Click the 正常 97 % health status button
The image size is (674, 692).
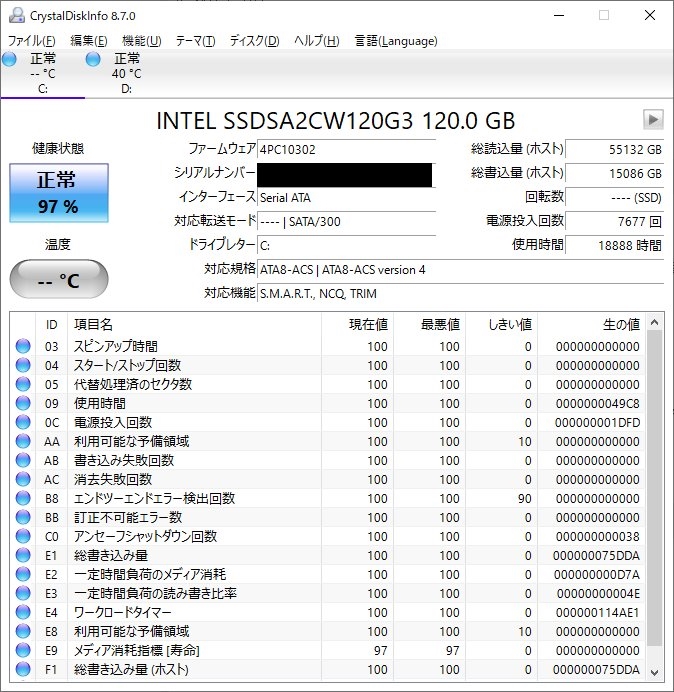(59, 193)
